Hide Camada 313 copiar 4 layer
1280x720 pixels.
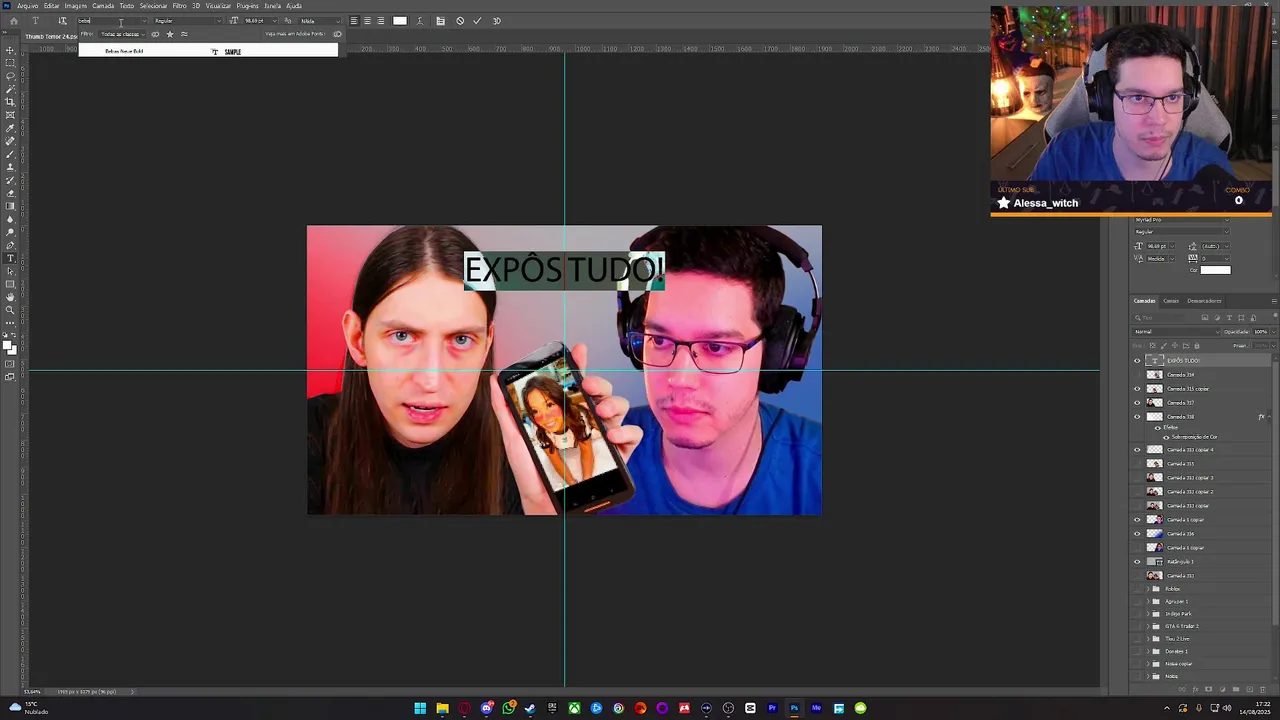coord(1137,450)
